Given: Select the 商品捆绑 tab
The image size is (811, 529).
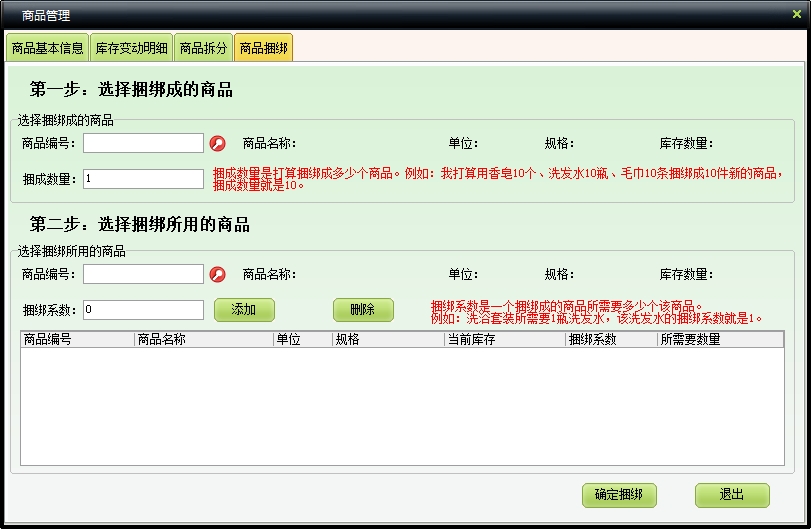Looking at the screenshot, I should pos(264,48).
